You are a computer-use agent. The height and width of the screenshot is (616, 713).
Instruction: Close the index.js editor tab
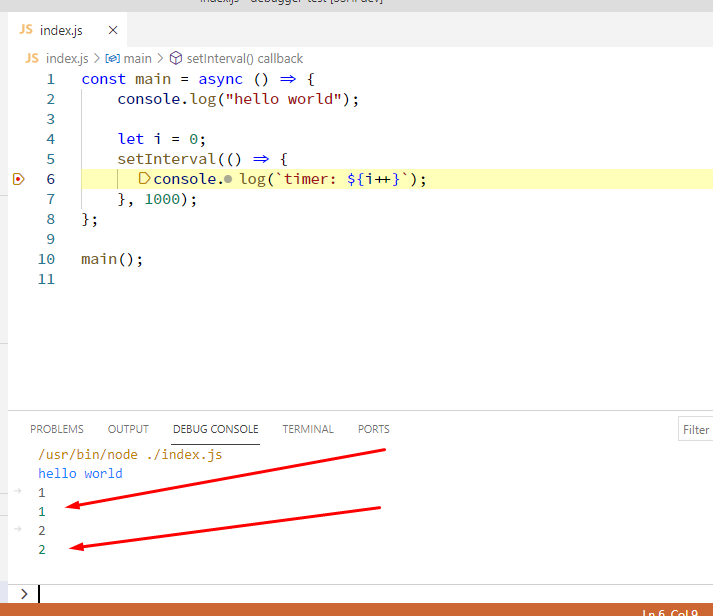(113, 30)
